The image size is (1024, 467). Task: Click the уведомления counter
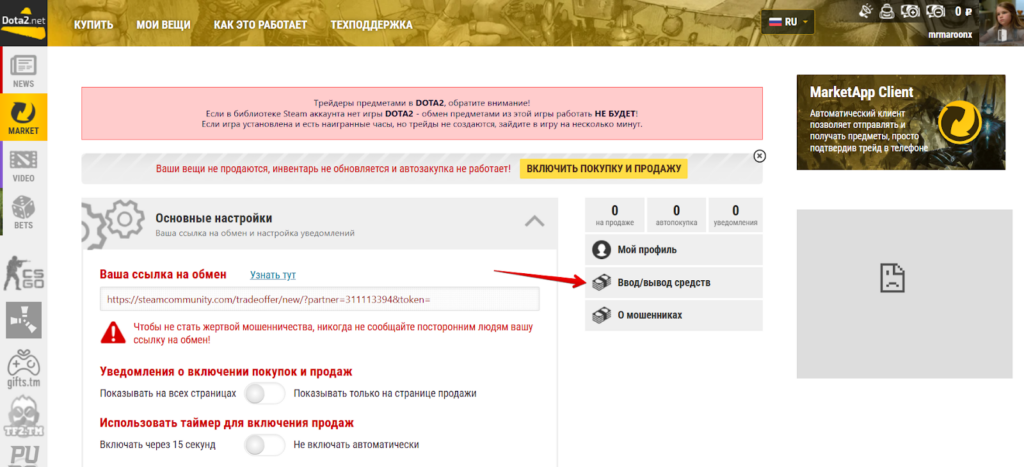[735, 215]
